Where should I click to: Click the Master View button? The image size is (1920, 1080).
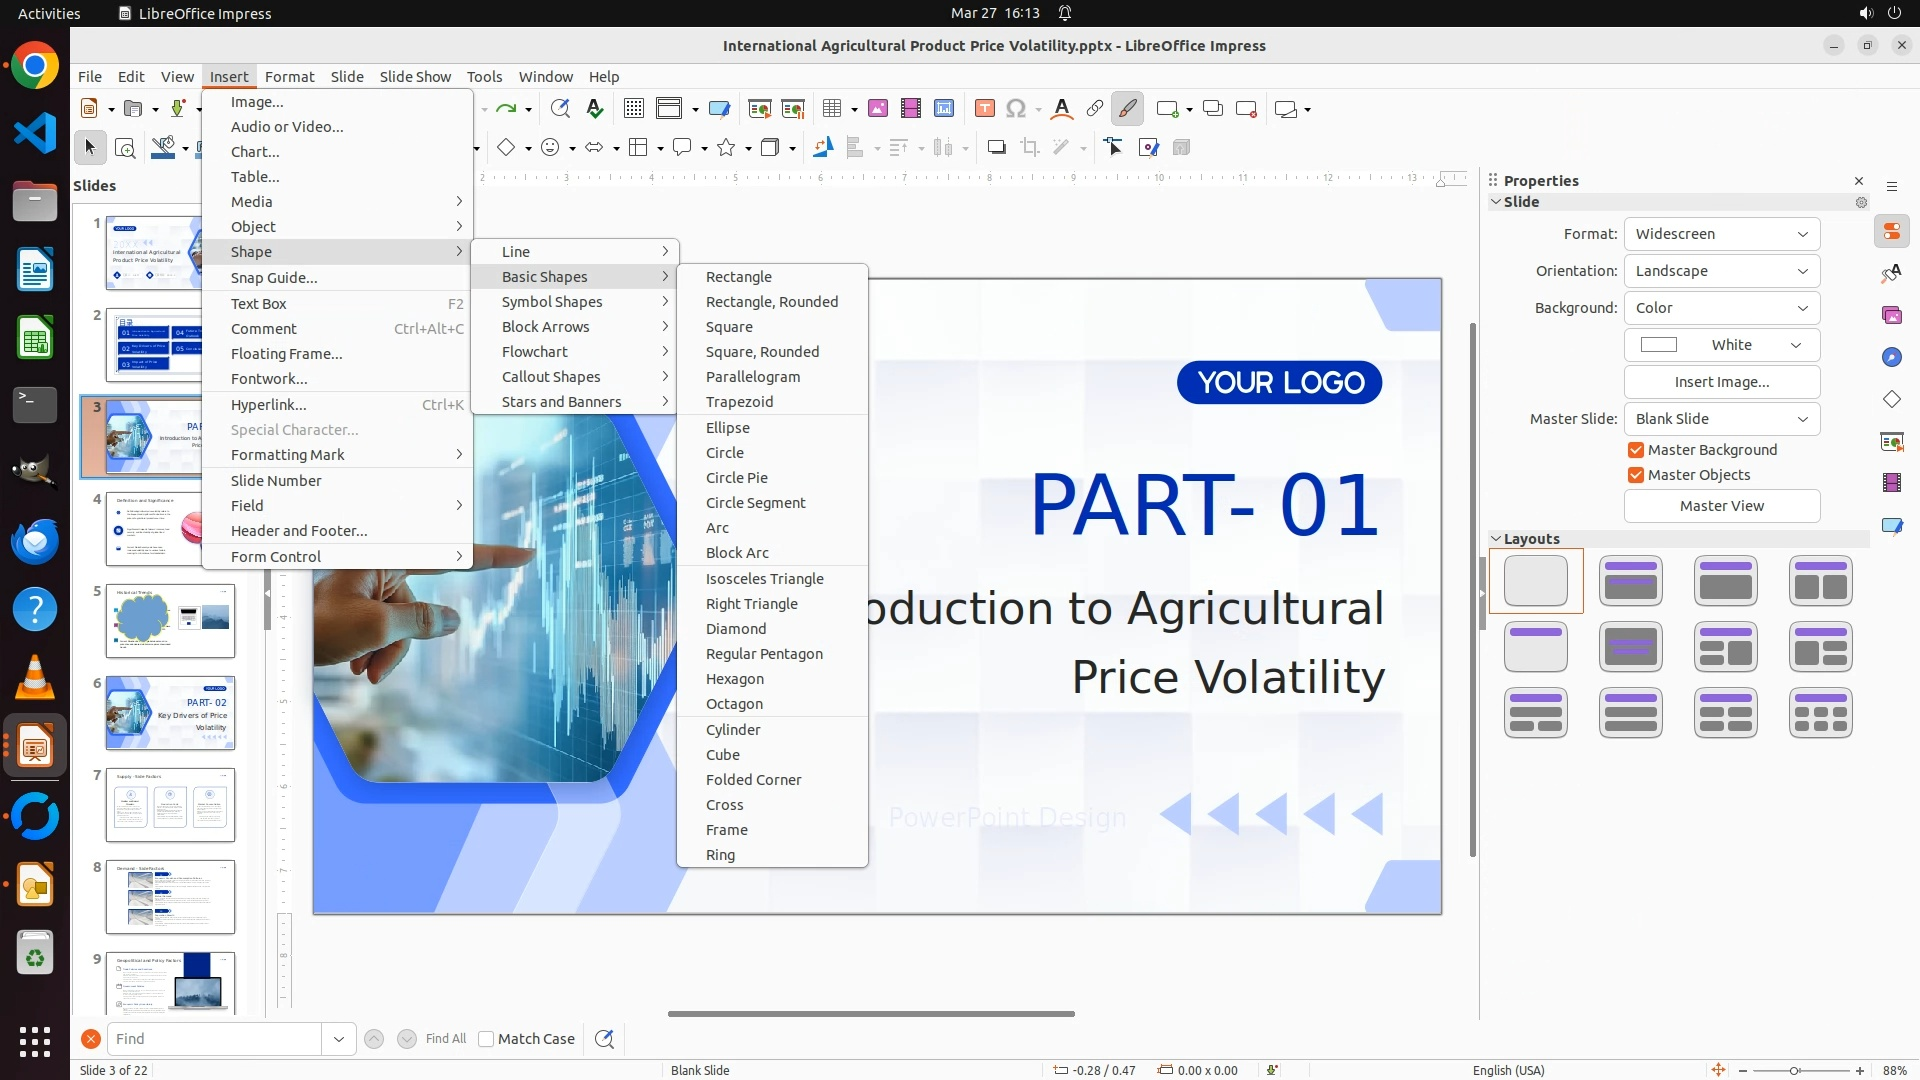pyautogui.click(x=1721, y=506)
